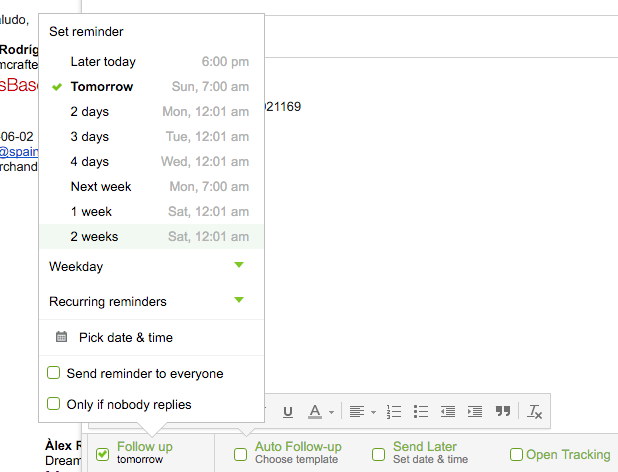Select the Later today reminder

pos(103,62)
